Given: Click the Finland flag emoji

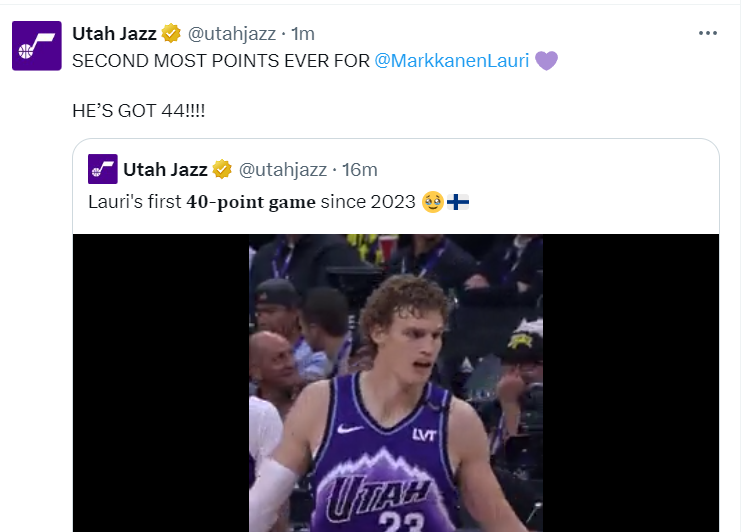Looking at the screenshot, I should (x=458, y=202).
